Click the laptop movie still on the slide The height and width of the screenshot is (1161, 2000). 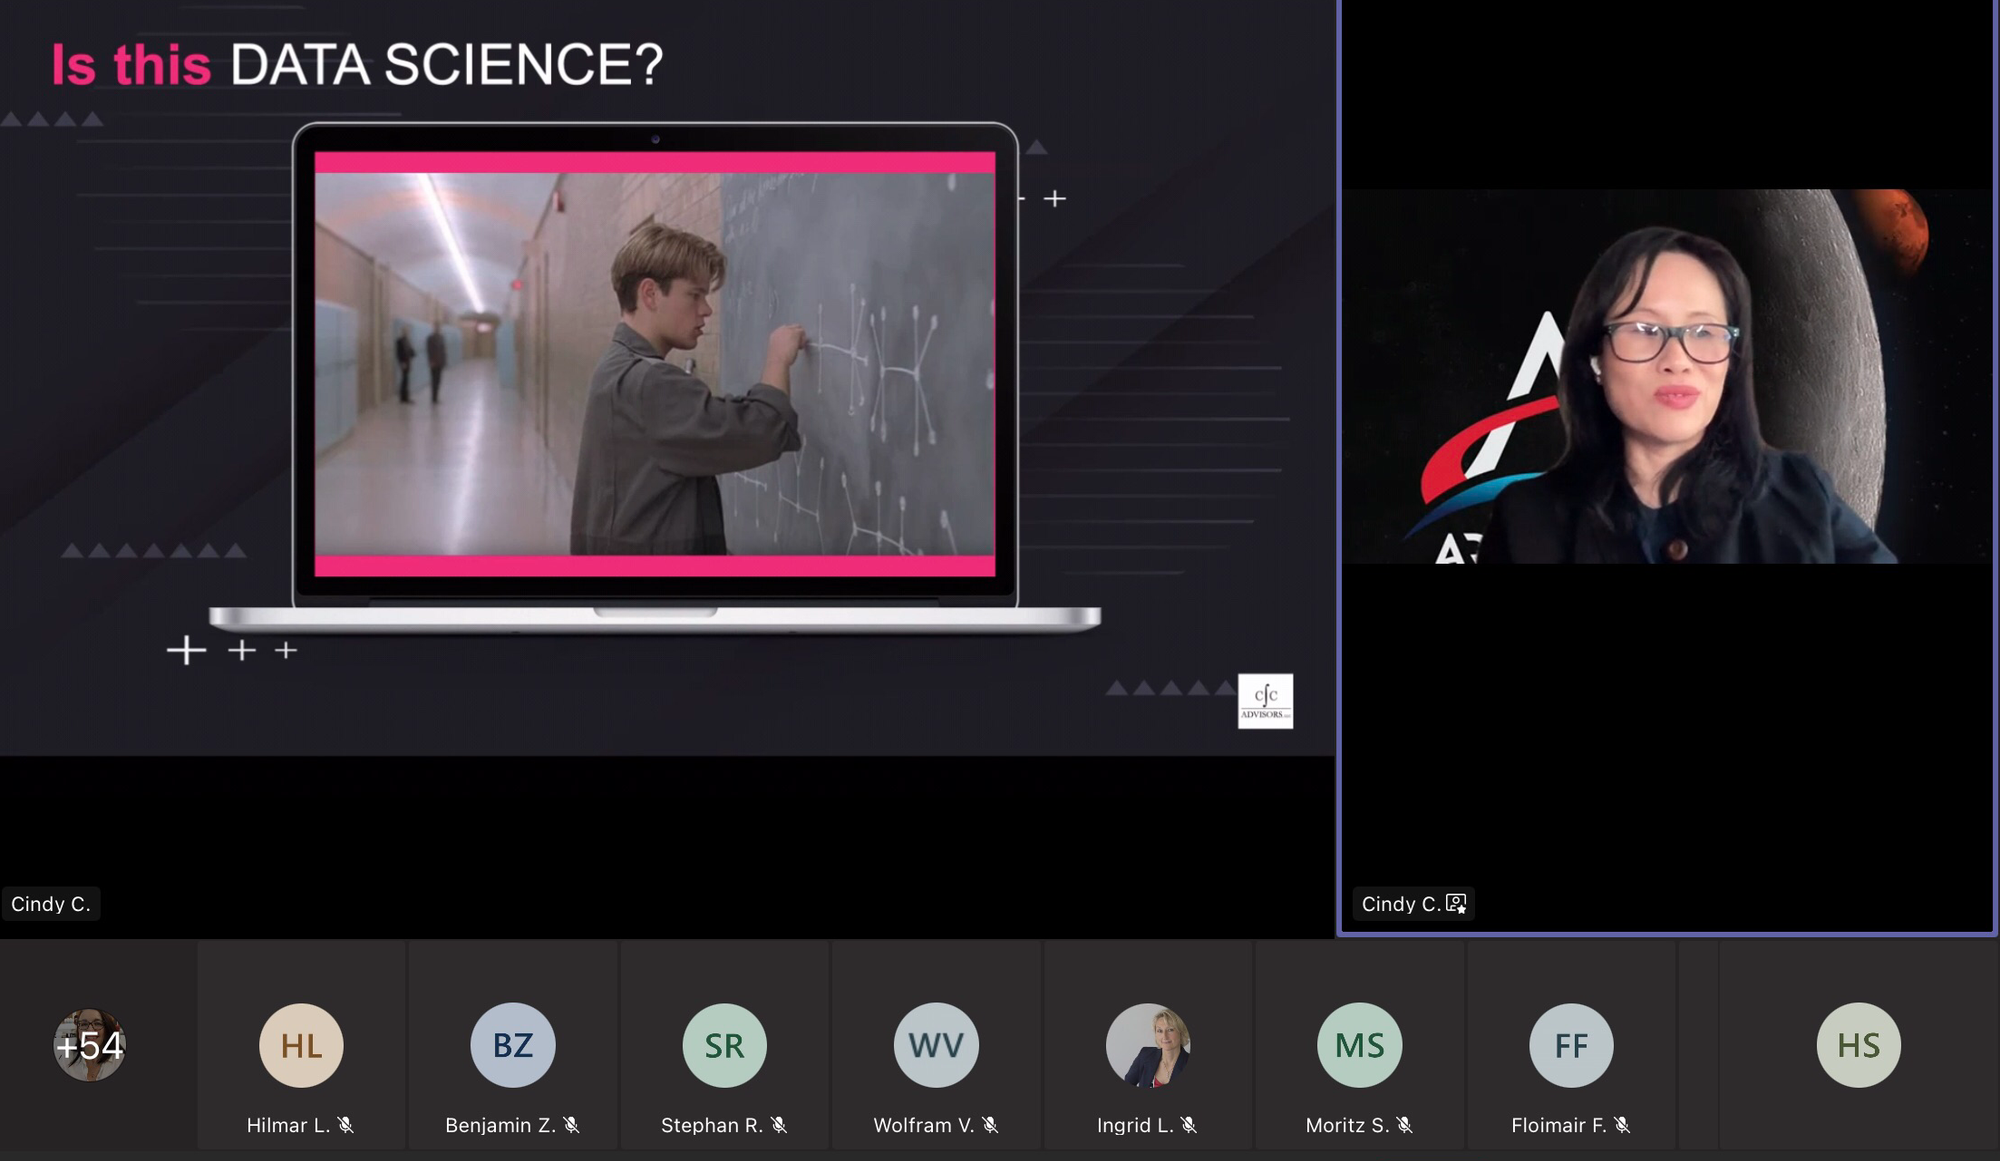(655, 364)
